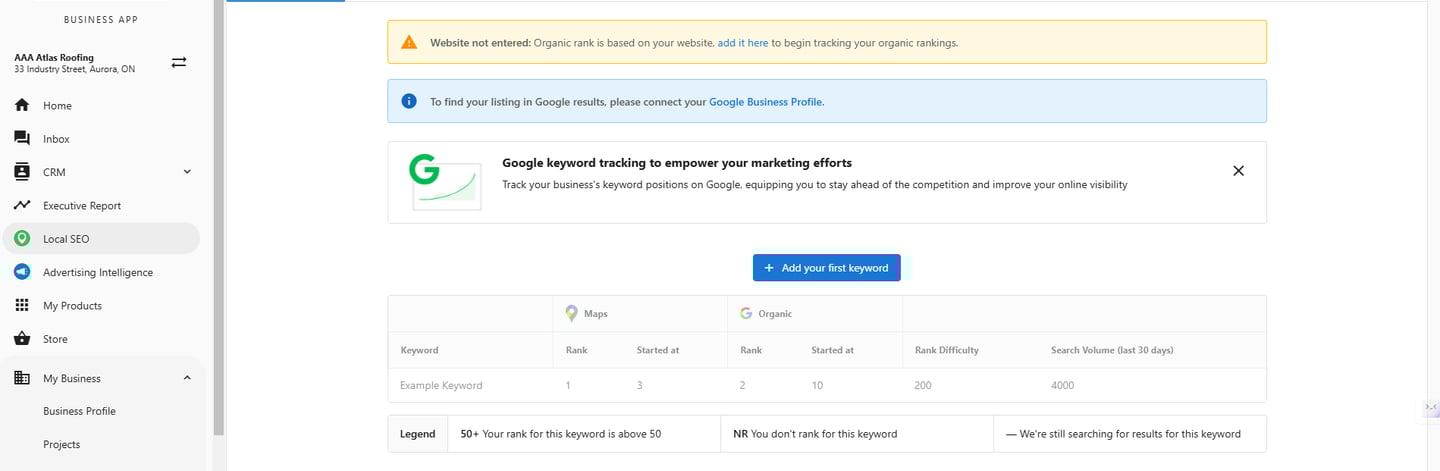Viewport: 1440px width, 471px height.
Task: Expand the CRM submenu chevron
Action: (x=187, y=172)
